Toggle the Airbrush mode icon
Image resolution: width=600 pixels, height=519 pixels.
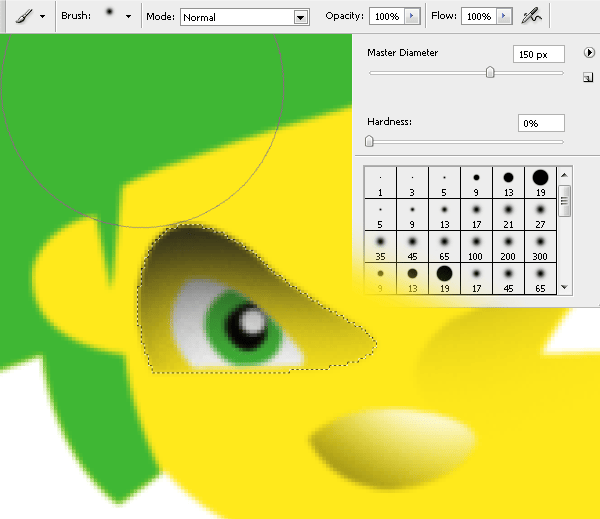point(531,16)
